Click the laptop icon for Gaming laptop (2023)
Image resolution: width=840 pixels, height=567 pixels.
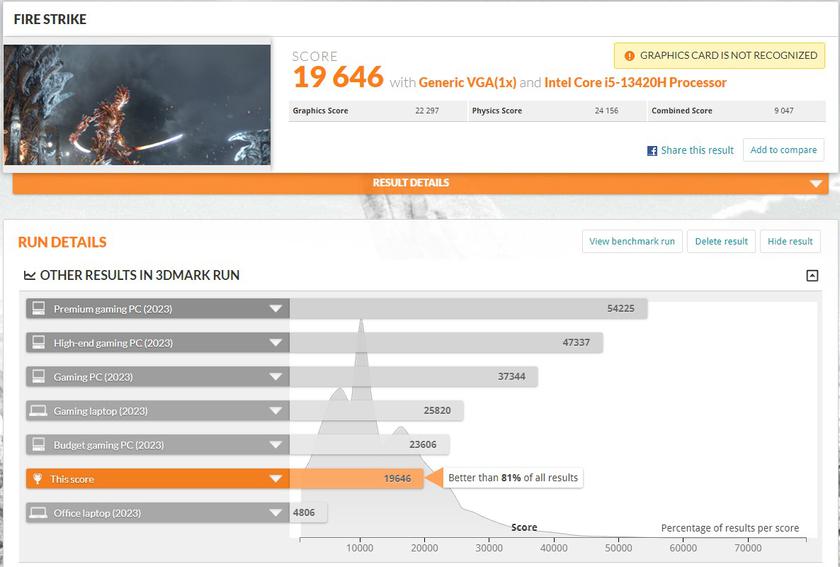point(39,411)
